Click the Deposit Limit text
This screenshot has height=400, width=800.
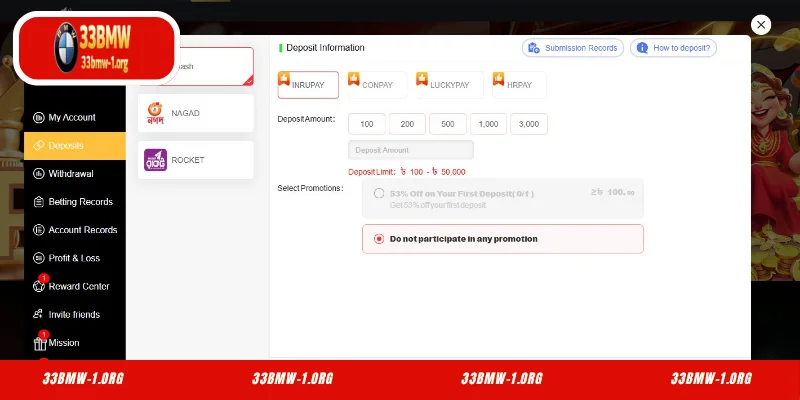407,172
